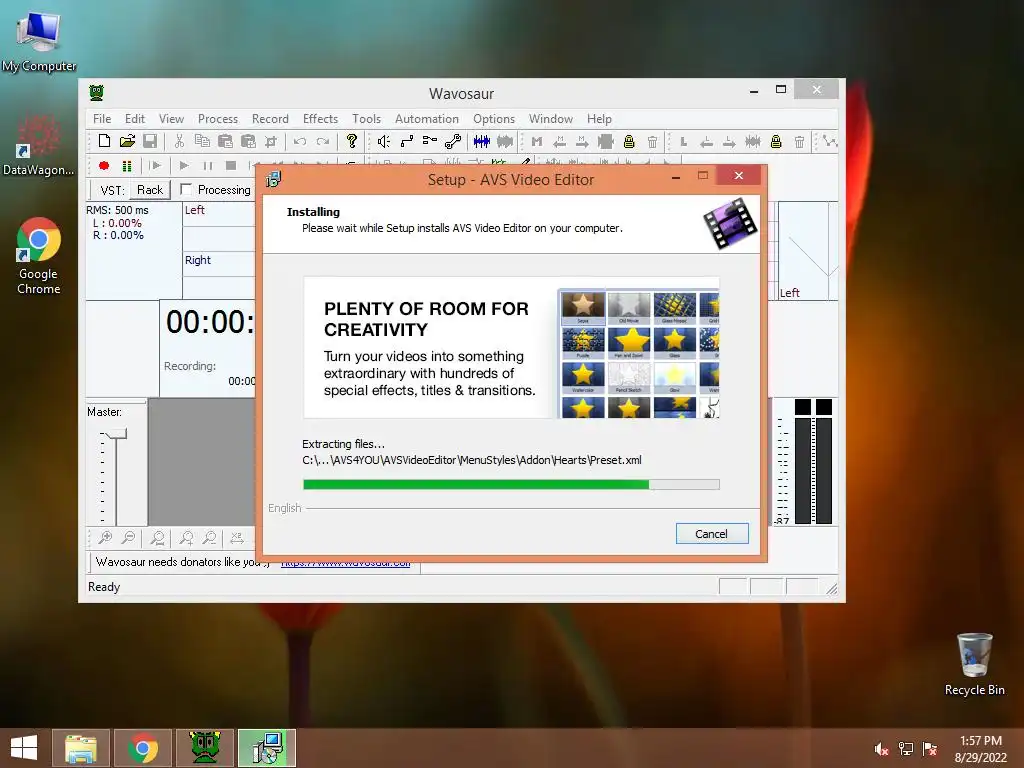The width and height of the screenshot is (1024, 768).
Task: Click the Rack button next to VST
Action: pos(150,190)
